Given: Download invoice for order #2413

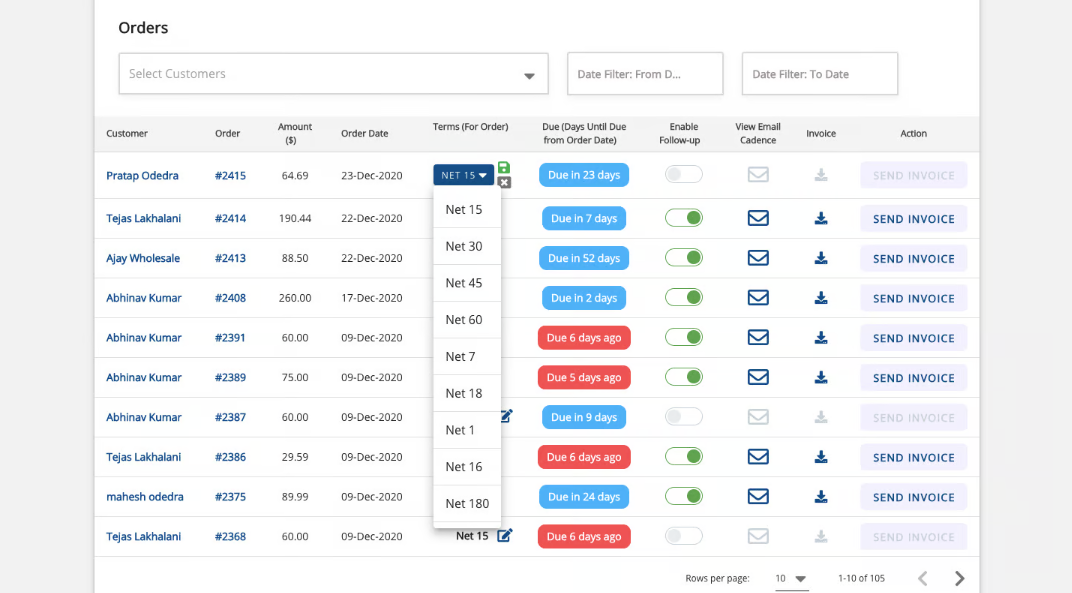Looking at the screenshot, I should (821, 258).
